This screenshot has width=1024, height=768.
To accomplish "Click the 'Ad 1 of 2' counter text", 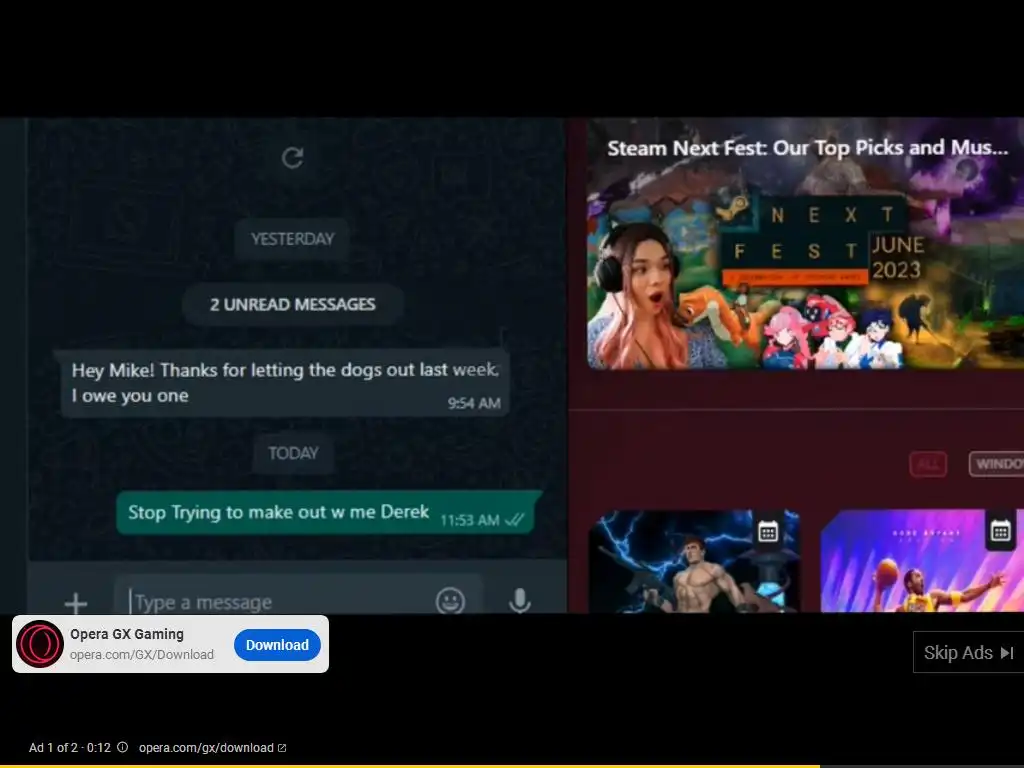I will click(x=53, y=748).
